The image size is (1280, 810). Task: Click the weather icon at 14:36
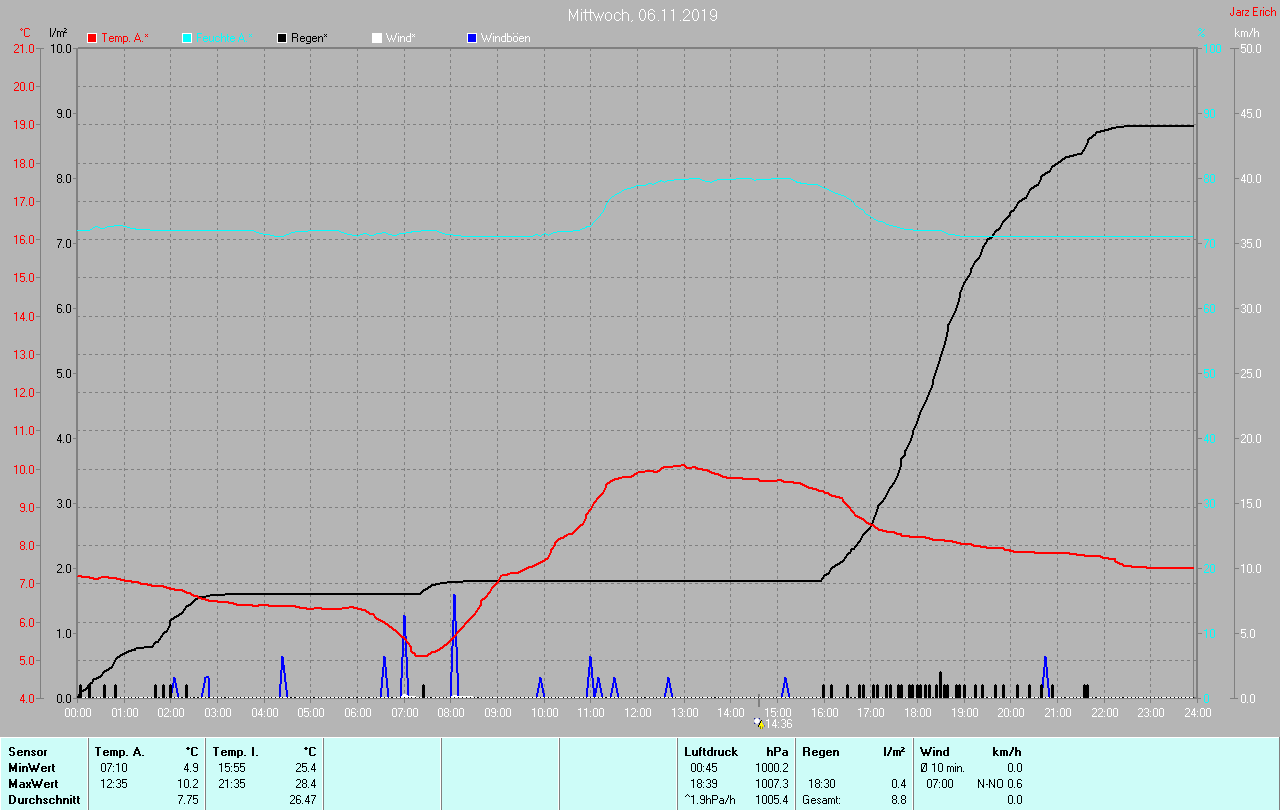click(759, 723)
